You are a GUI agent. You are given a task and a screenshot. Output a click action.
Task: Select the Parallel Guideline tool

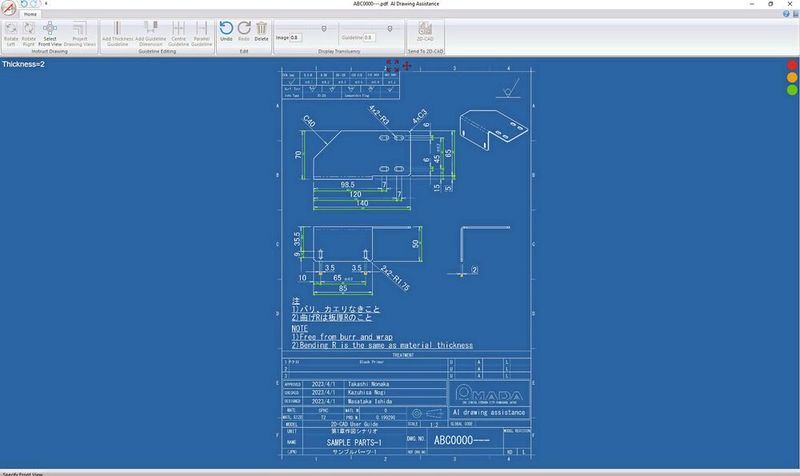pos(202,34)
